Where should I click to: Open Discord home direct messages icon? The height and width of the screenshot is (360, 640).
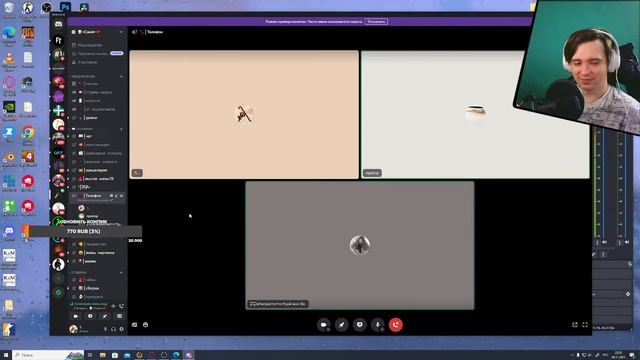point(58,24)
